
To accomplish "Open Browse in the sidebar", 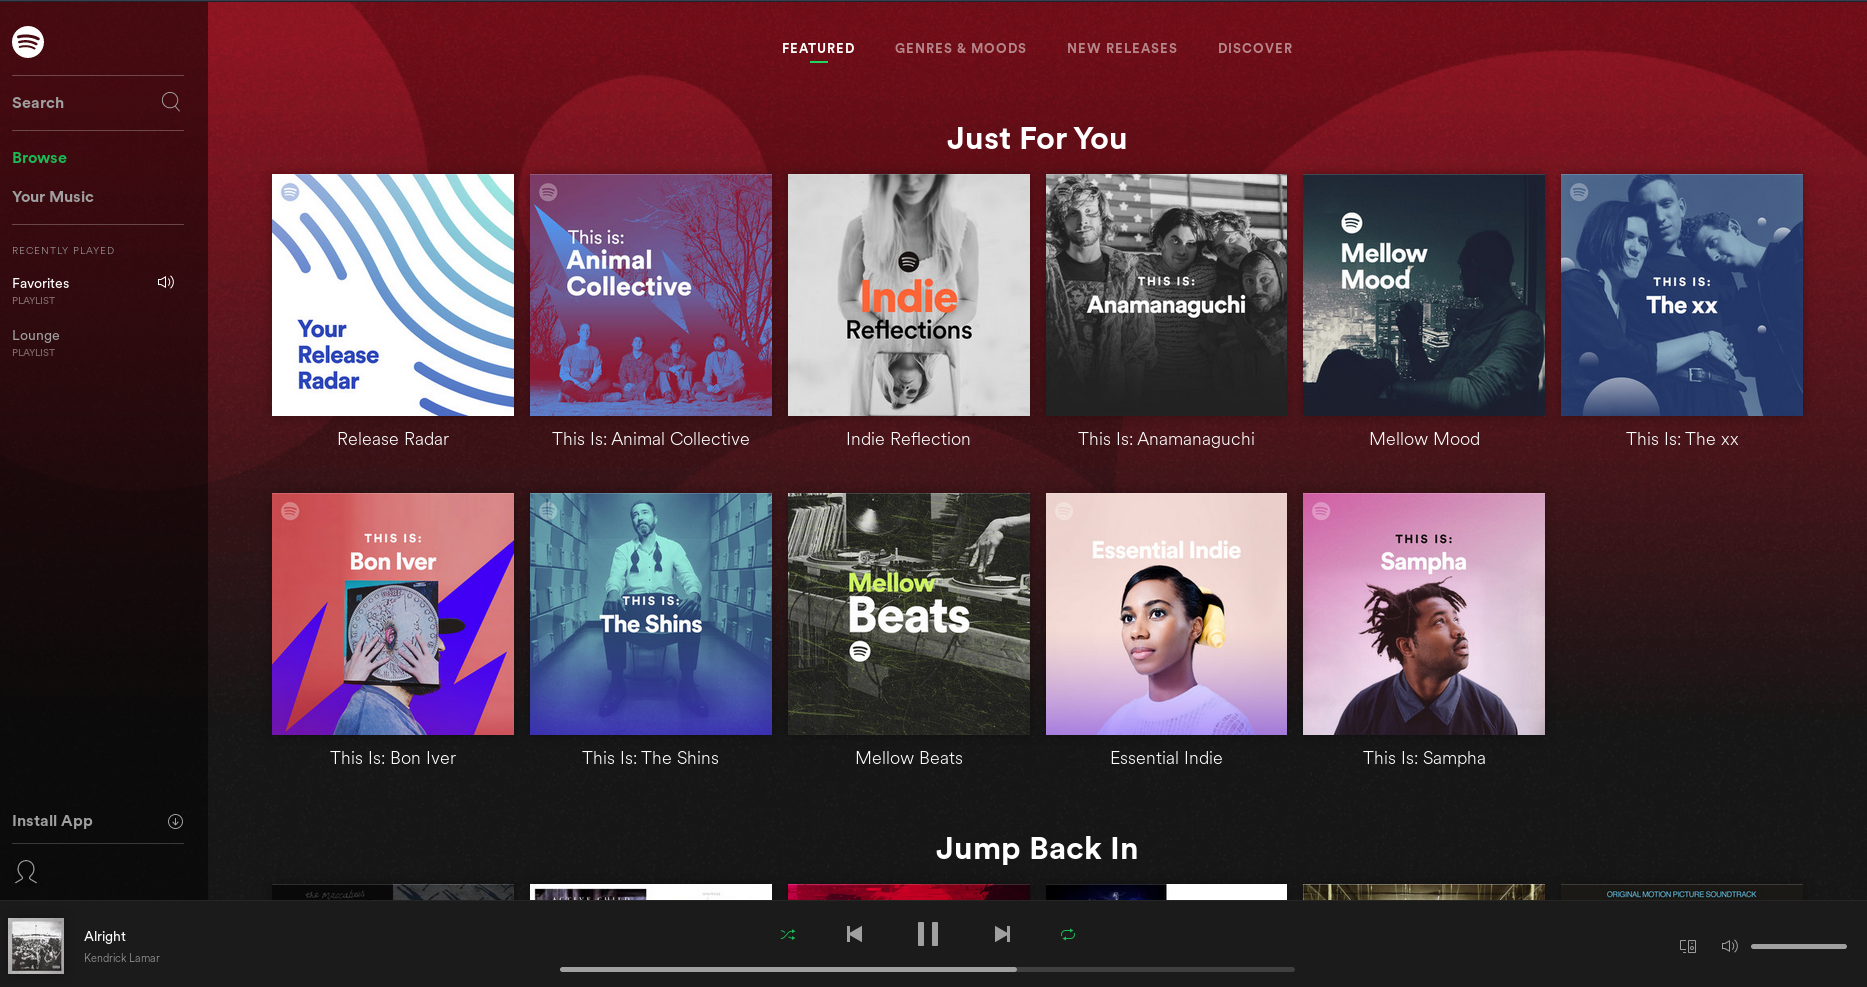I will [x=39, y=158].
